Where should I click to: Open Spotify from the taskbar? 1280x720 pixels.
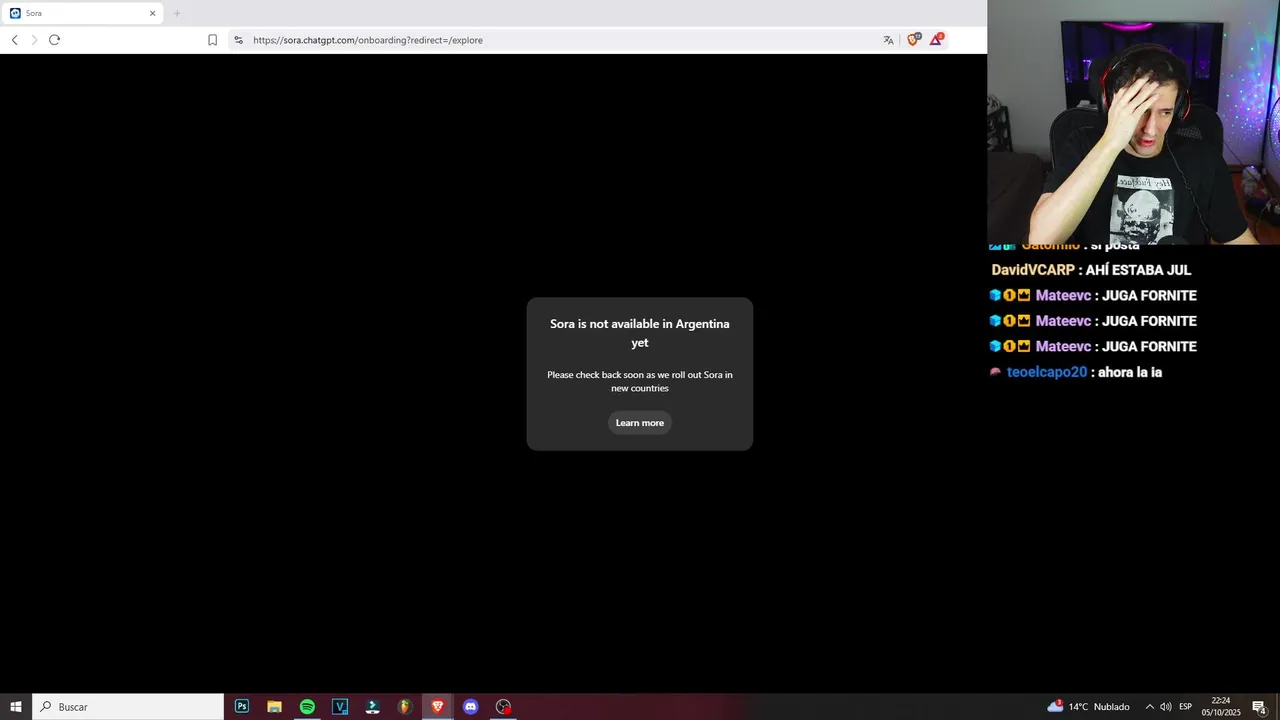point(307,707)
